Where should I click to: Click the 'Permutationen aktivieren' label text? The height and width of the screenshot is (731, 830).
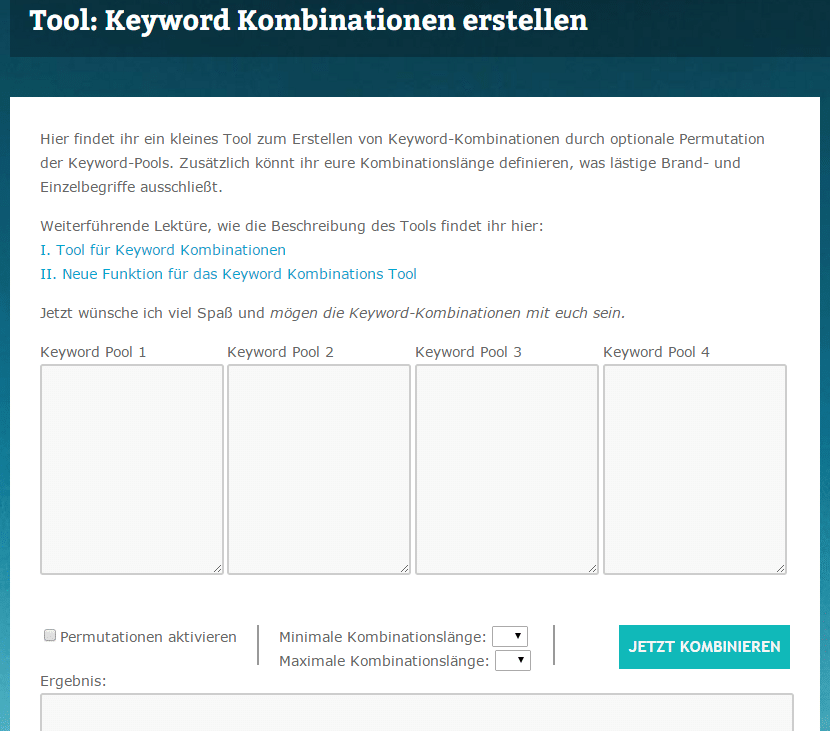148,637
